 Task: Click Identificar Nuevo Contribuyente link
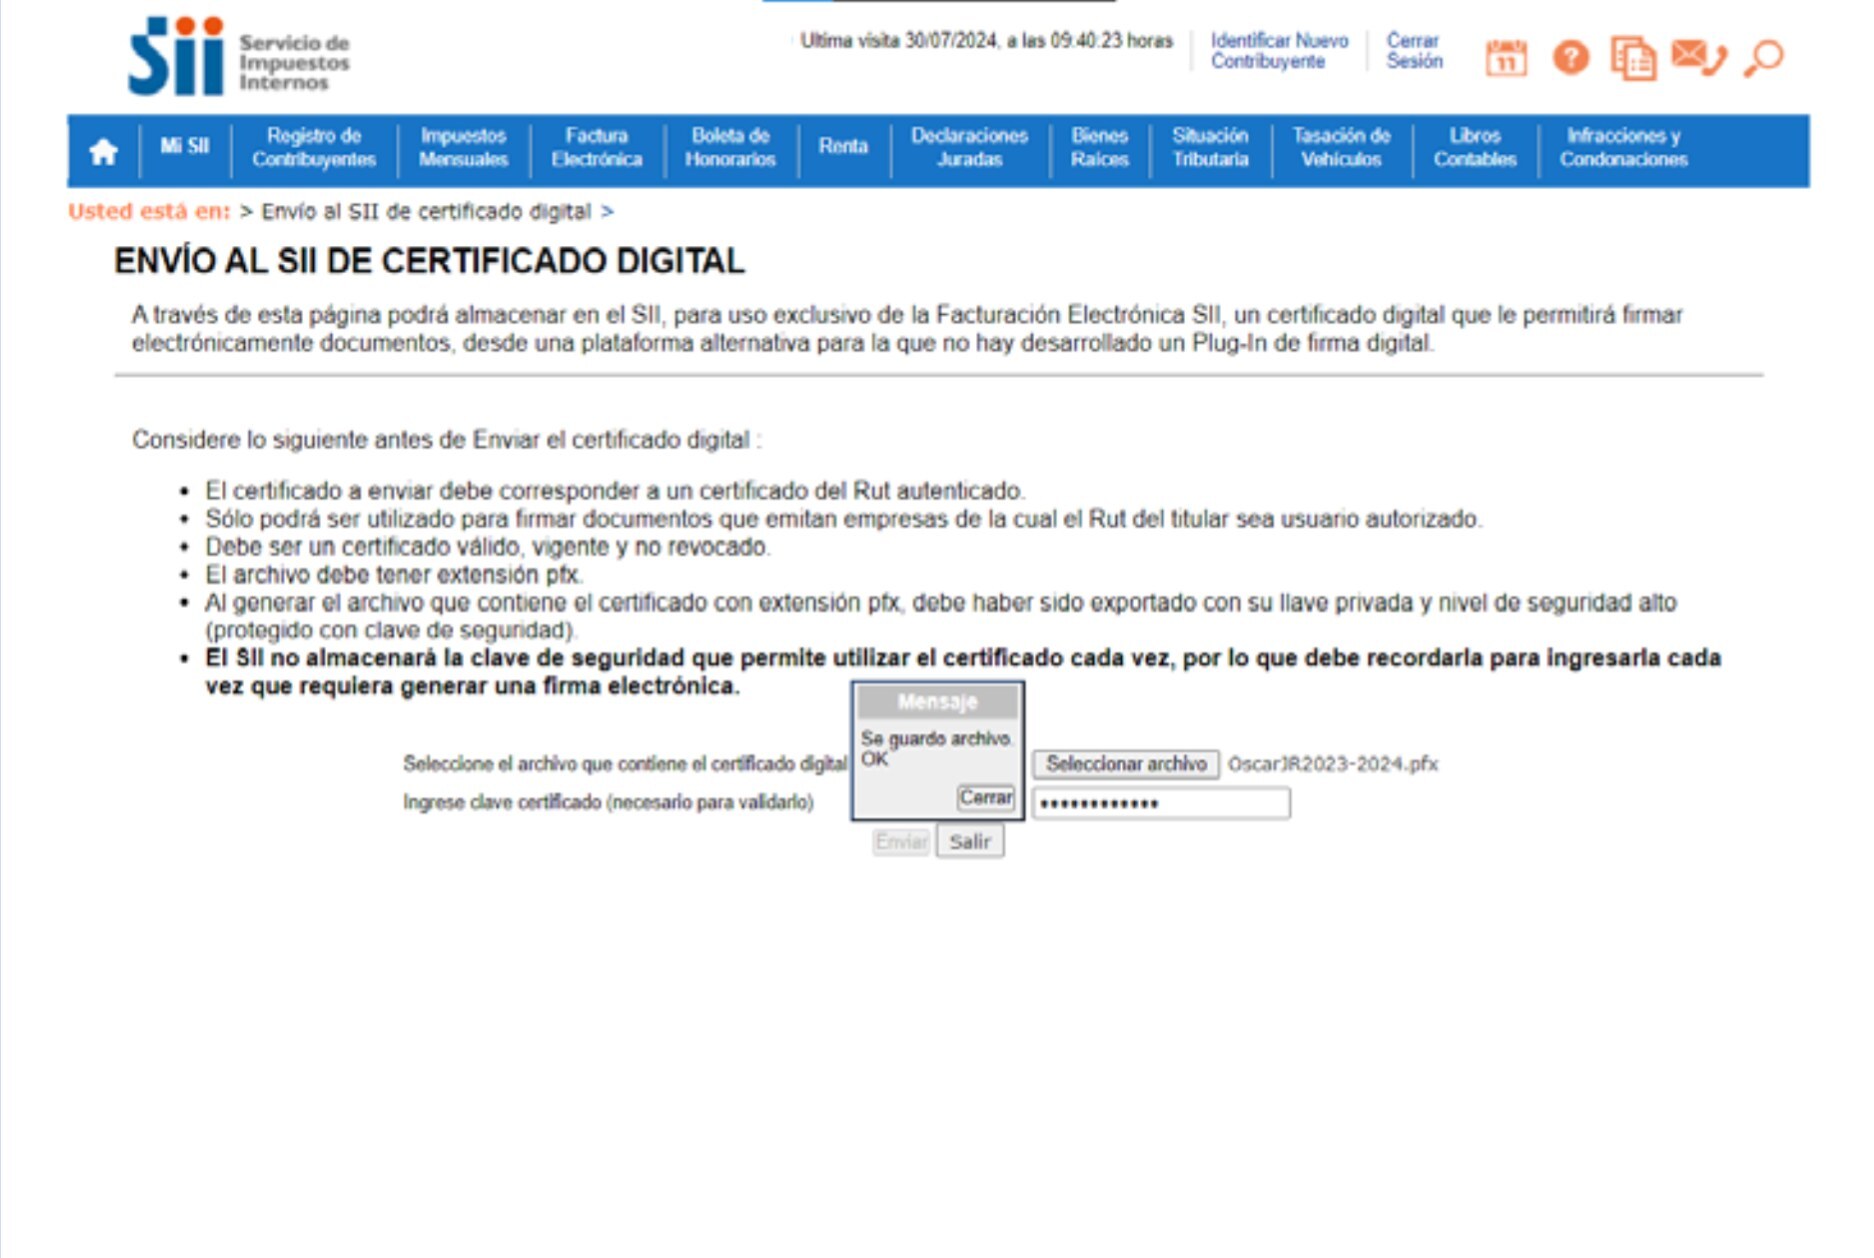(x=1279, y=51)
